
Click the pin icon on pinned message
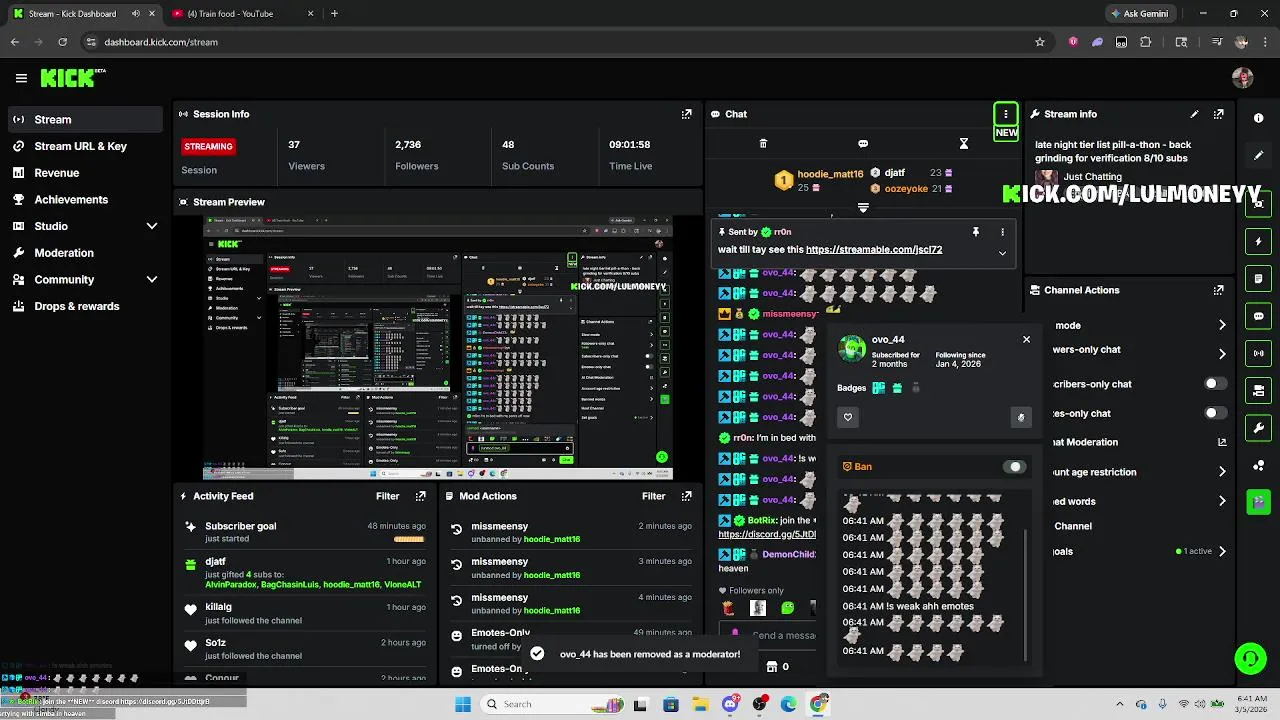(975, 232)
